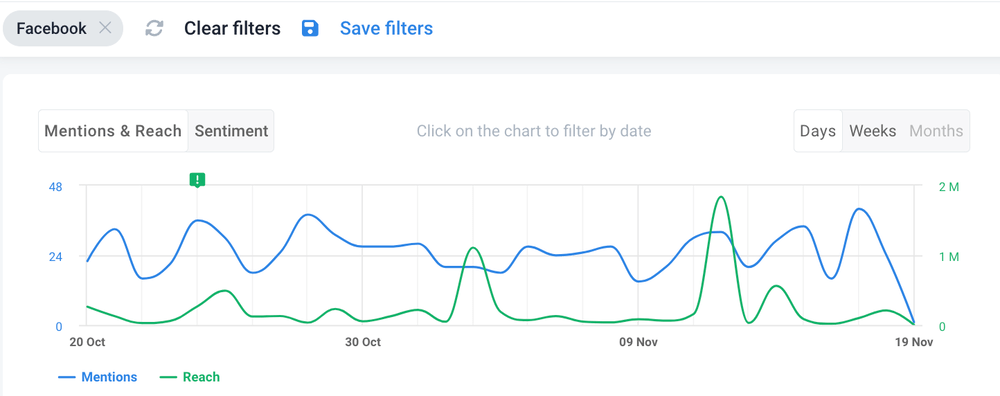The image size is (1000, 396).
Task: Toggle the Mentions series in legend
Action: [98, 377]
